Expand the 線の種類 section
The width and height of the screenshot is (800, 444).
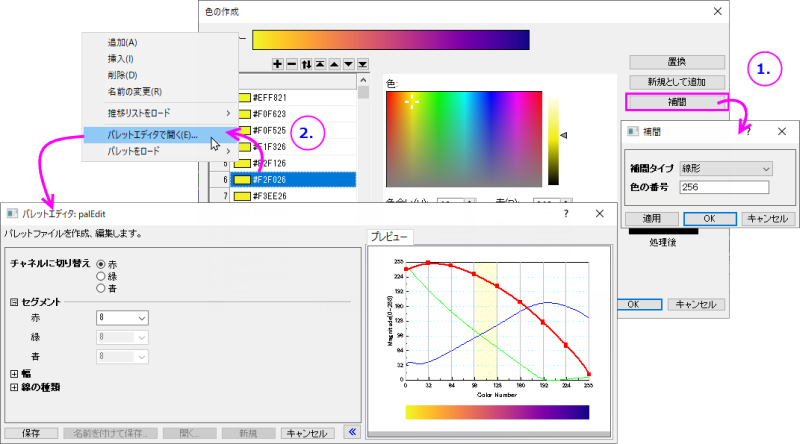click(x=14, y=387)
